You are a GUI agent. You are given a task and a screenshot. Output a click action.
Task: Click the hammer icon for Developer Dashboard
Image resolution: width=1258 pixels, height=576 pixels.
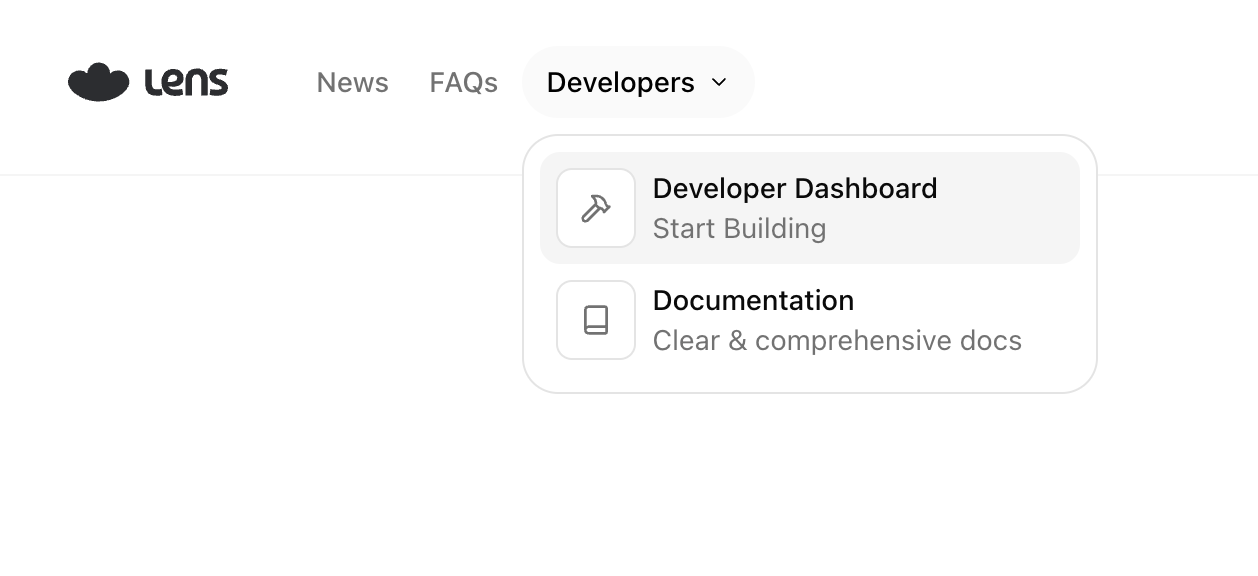596,208
